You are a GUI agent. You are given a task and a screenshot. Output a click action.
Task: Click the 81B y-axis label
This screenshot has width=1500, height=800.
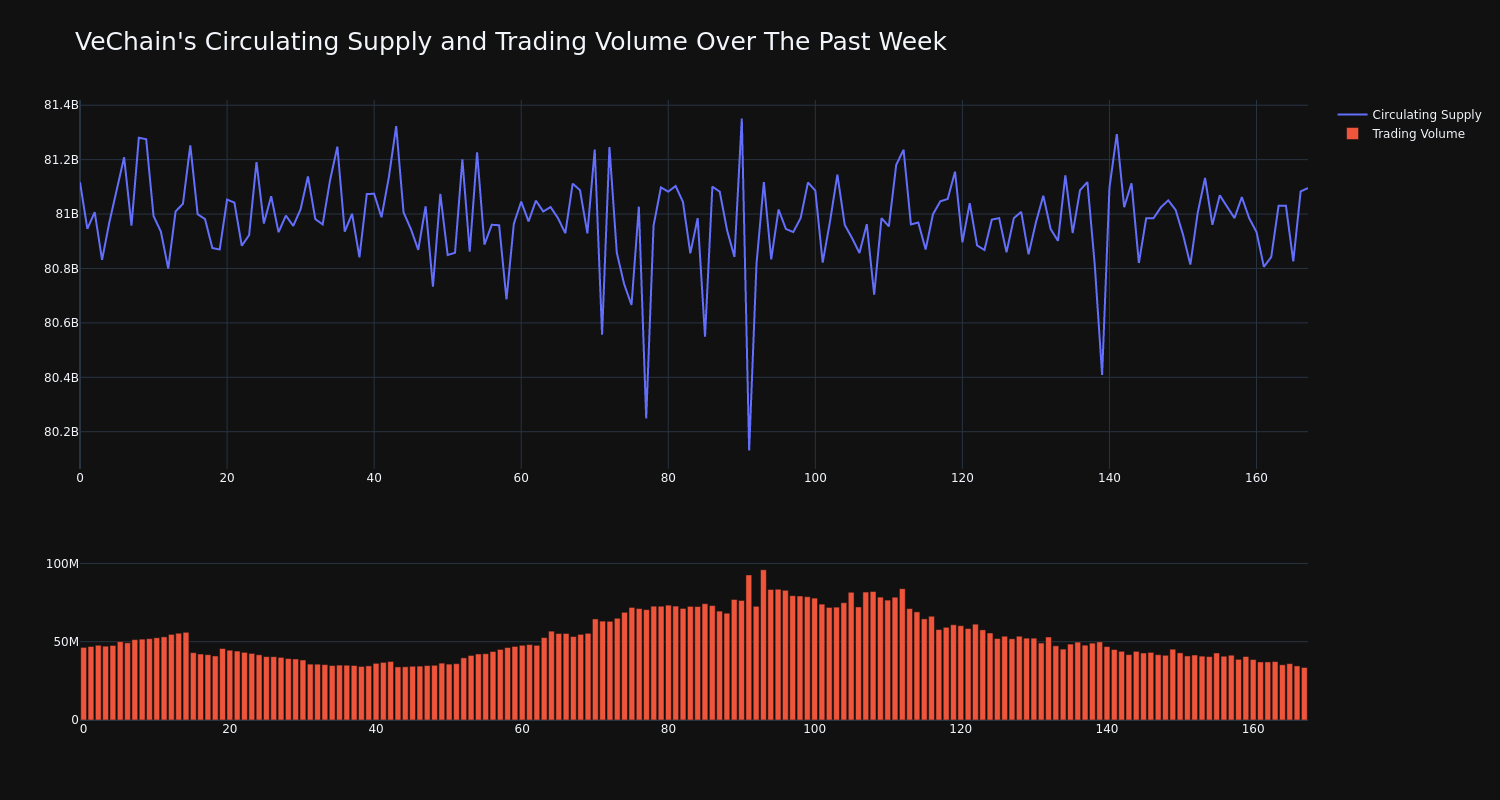[67, 214]
